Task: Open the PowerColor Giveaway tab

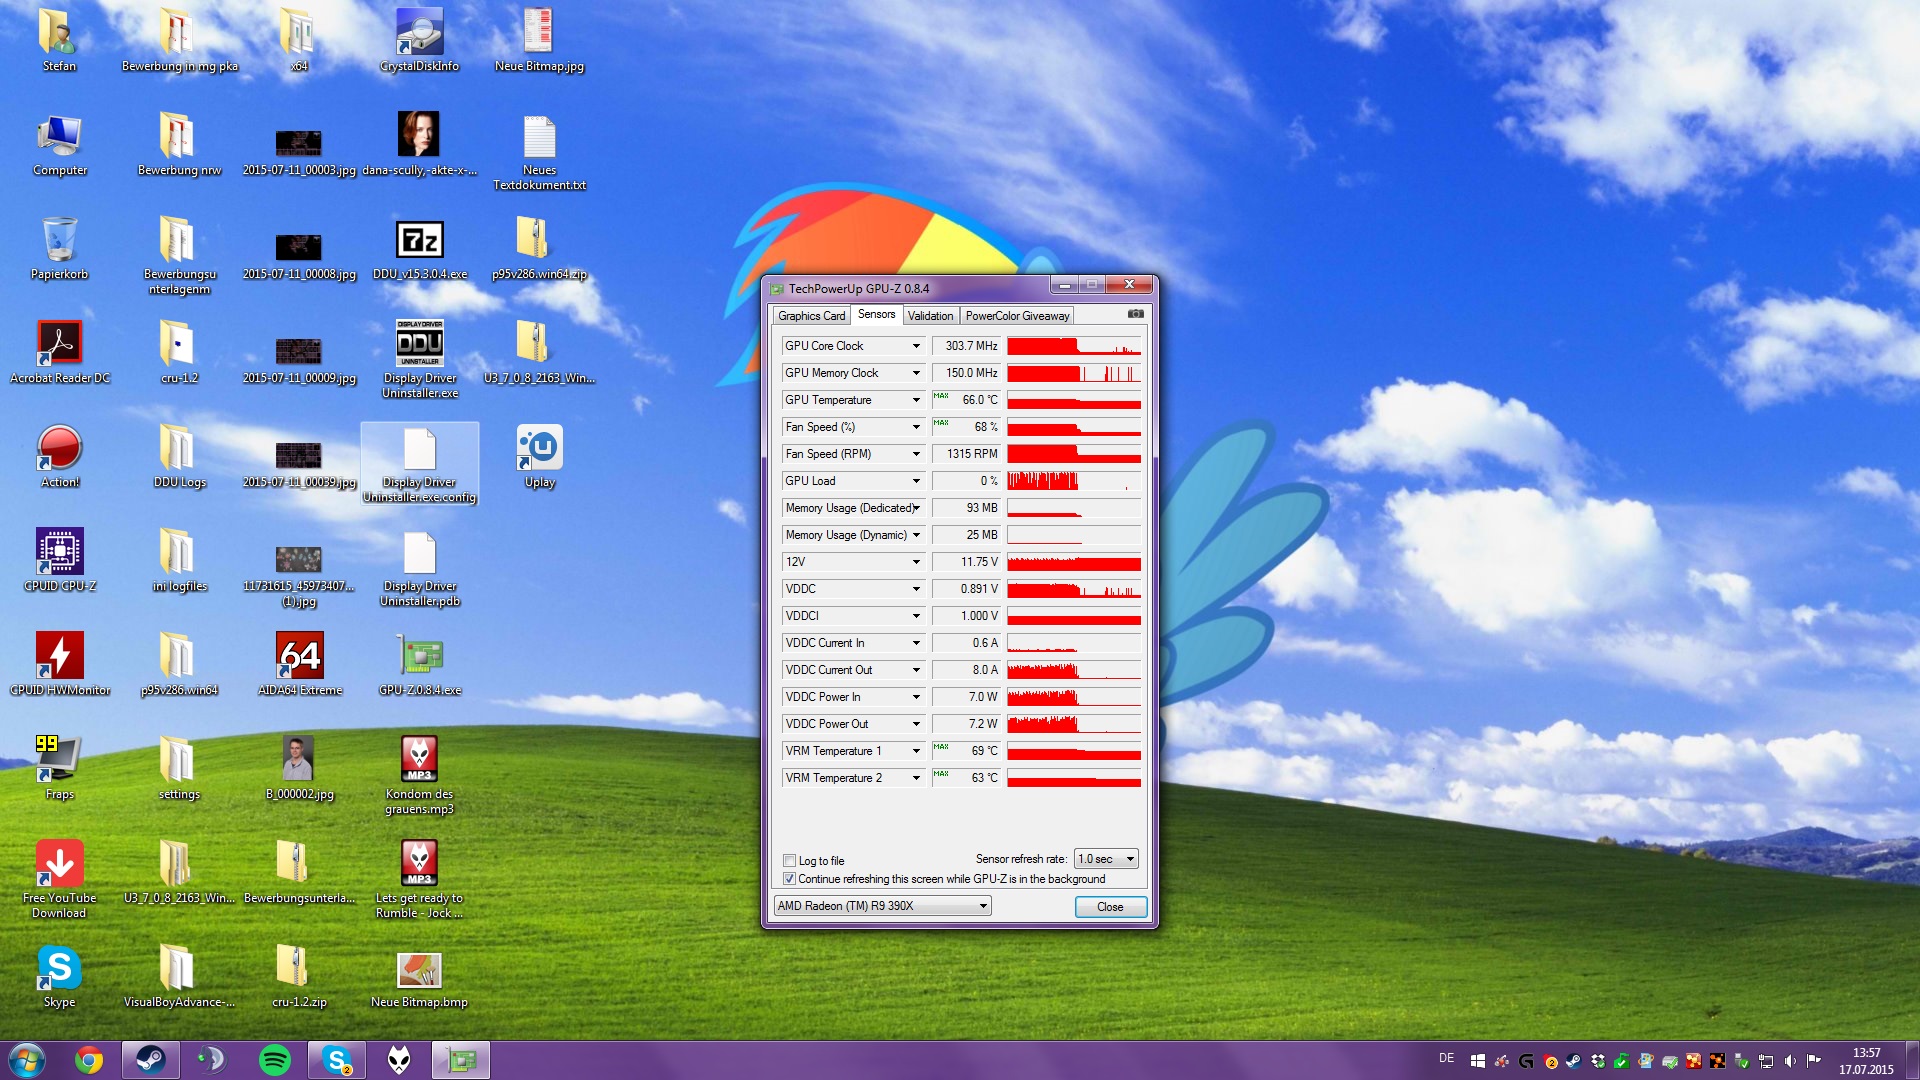Action: point(1017,316)
